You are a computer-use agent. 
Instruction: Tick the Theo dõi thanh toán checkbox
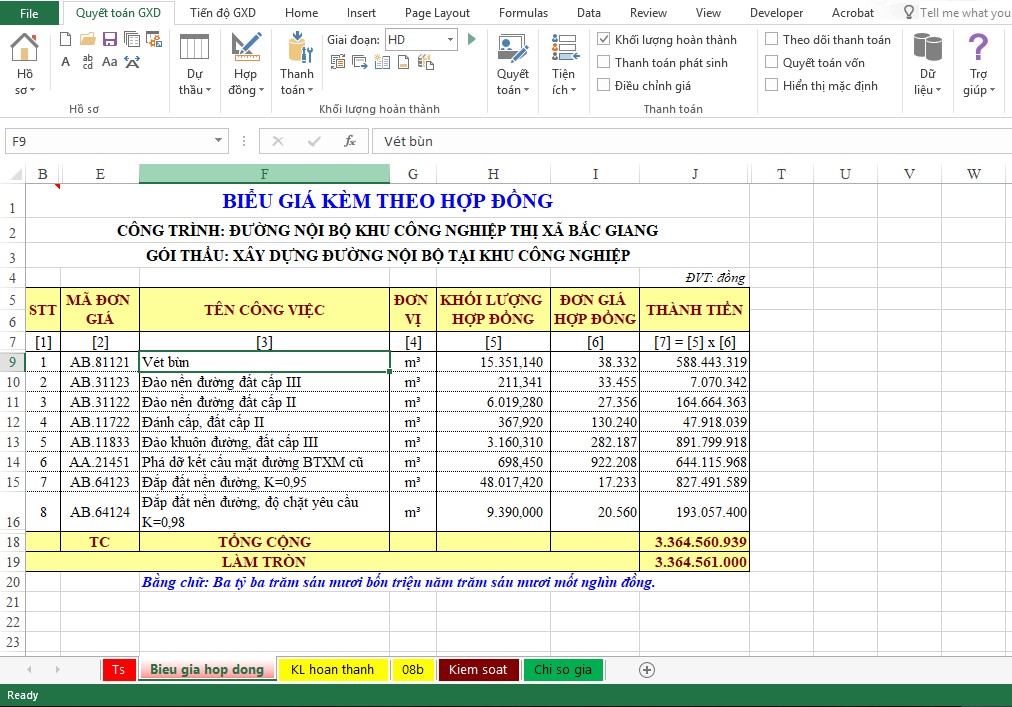[772, 39]
